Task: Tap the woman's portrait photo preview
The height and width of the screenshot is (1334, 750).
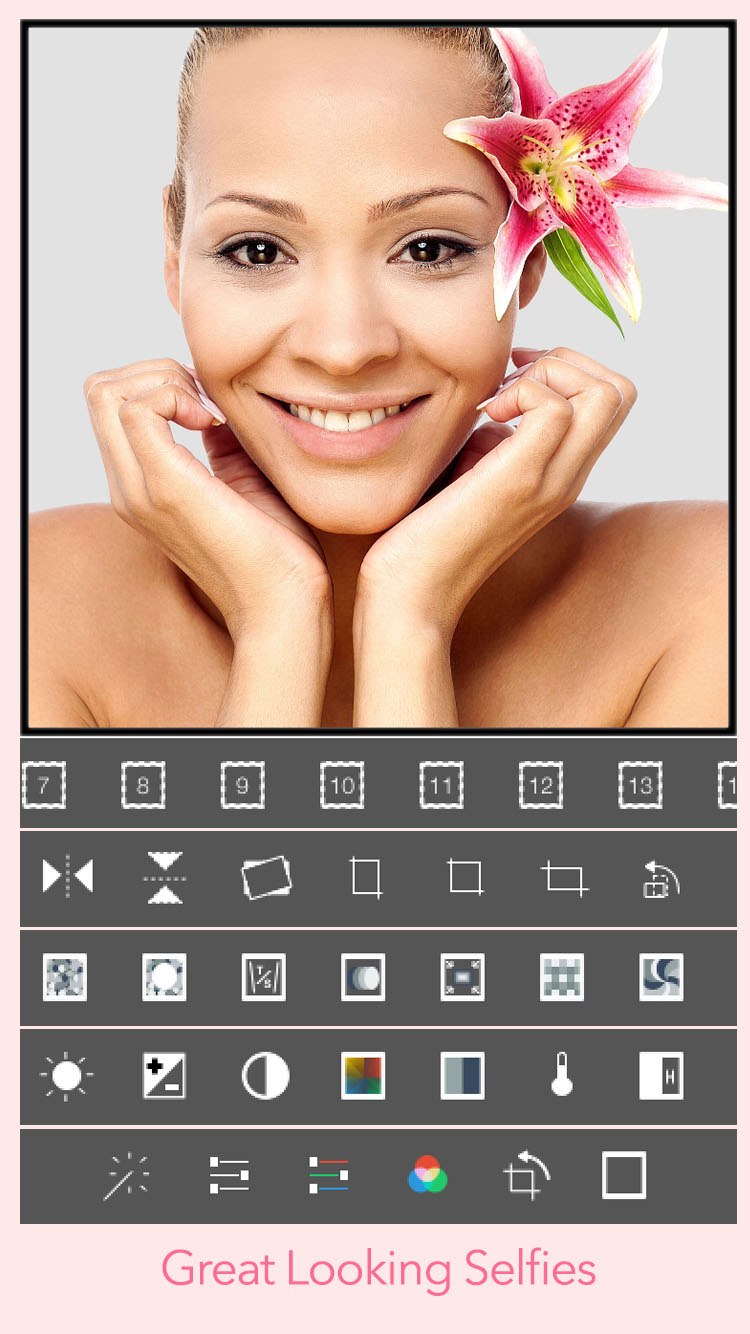Action: point(378,376)
